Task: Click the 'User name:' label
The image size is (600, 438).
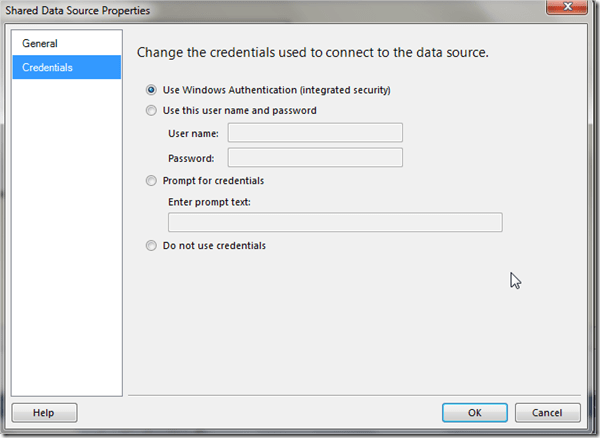Action: click(x=194, y=133)
